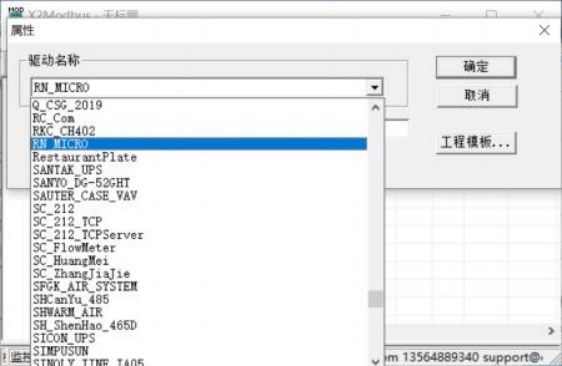This screenshot has height=366, width=562.
Task: Choose RestaurantPlate driver
Action: click(199, 157)
